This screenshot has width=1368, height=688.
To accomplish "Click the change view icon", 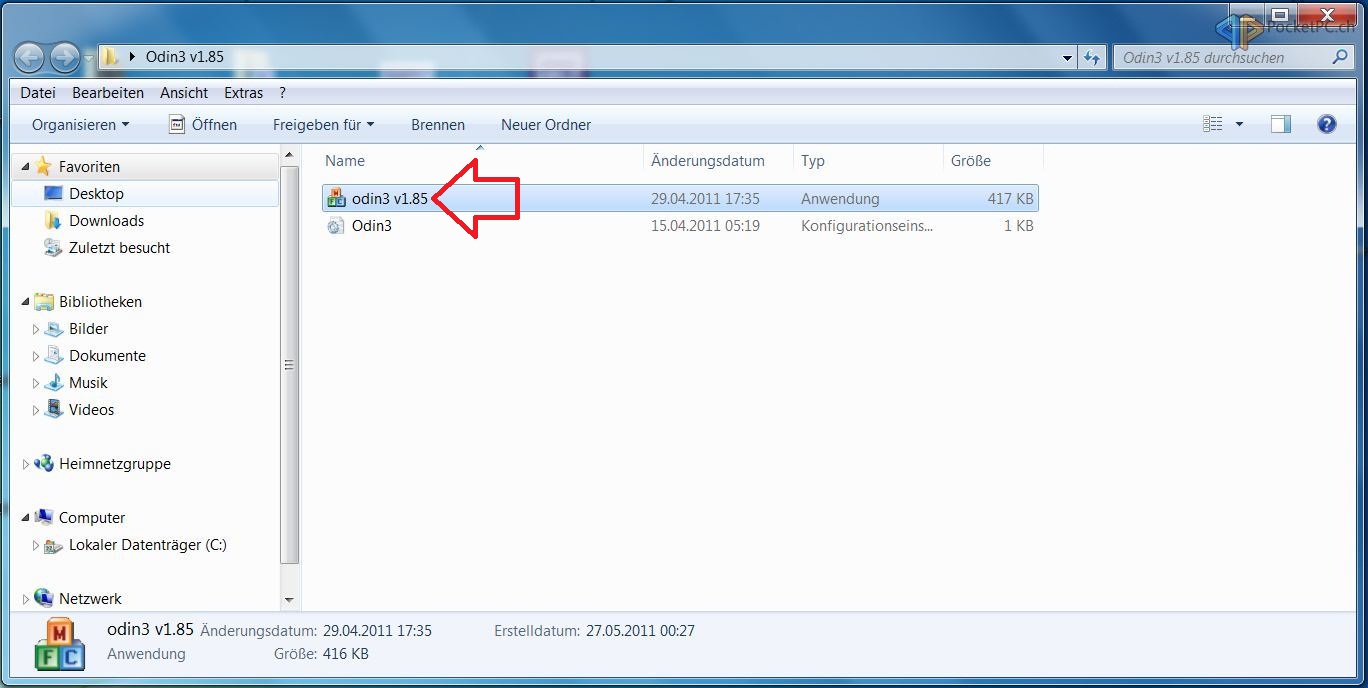I will (1213, 124).
